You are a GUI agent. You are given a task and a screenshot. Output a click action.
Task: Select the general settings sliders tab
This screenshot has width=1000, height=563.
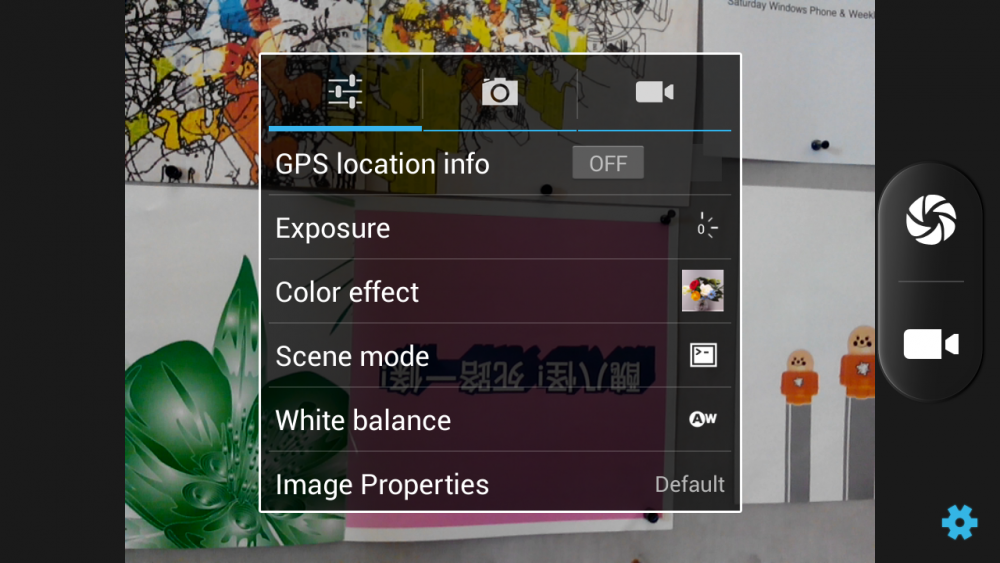pos(345,92)
